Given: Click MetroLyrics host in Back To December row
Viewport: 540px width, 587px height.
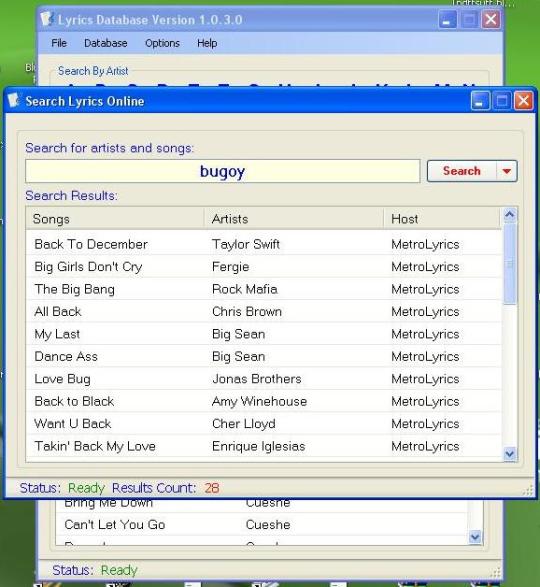Looking at the screenshot, I should point(425,244).
